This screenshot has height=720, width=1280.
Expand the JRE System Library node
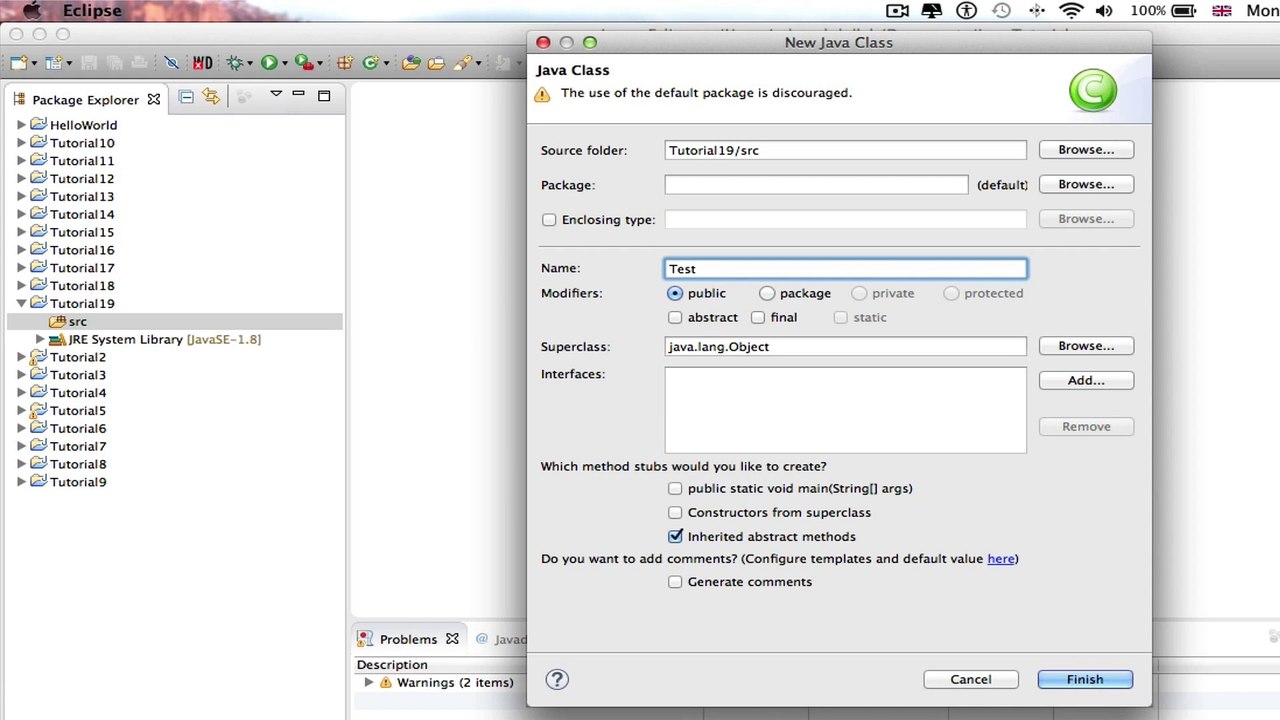point(40,340)
